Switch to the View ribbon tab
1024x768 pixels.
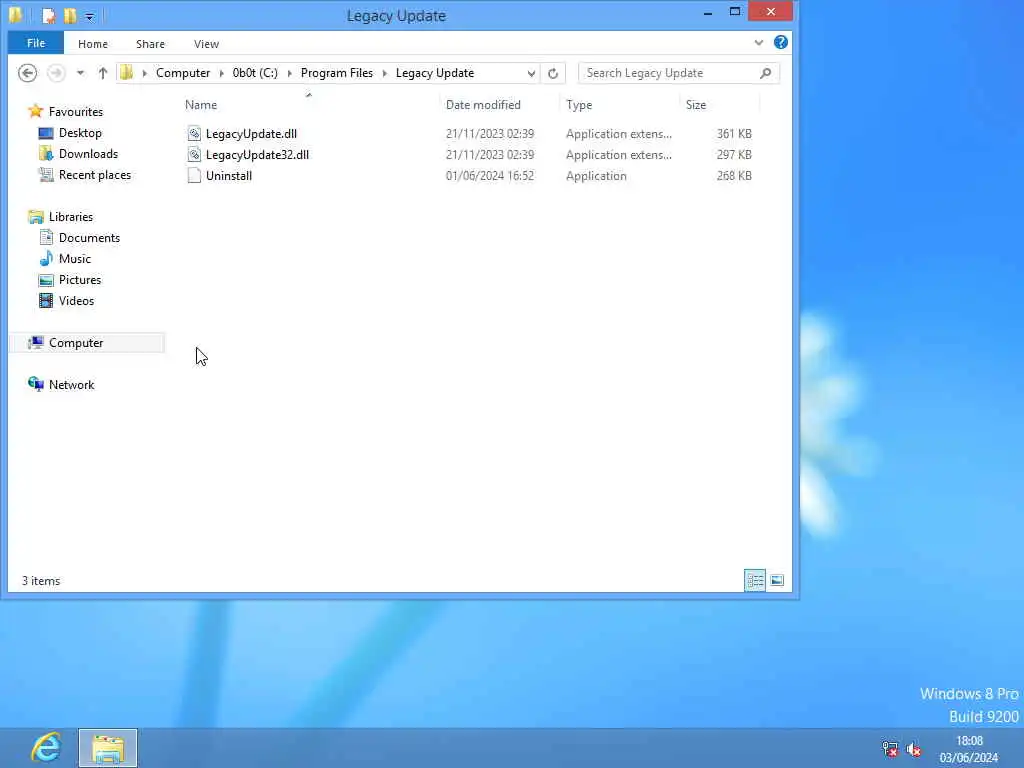point(206,44)
